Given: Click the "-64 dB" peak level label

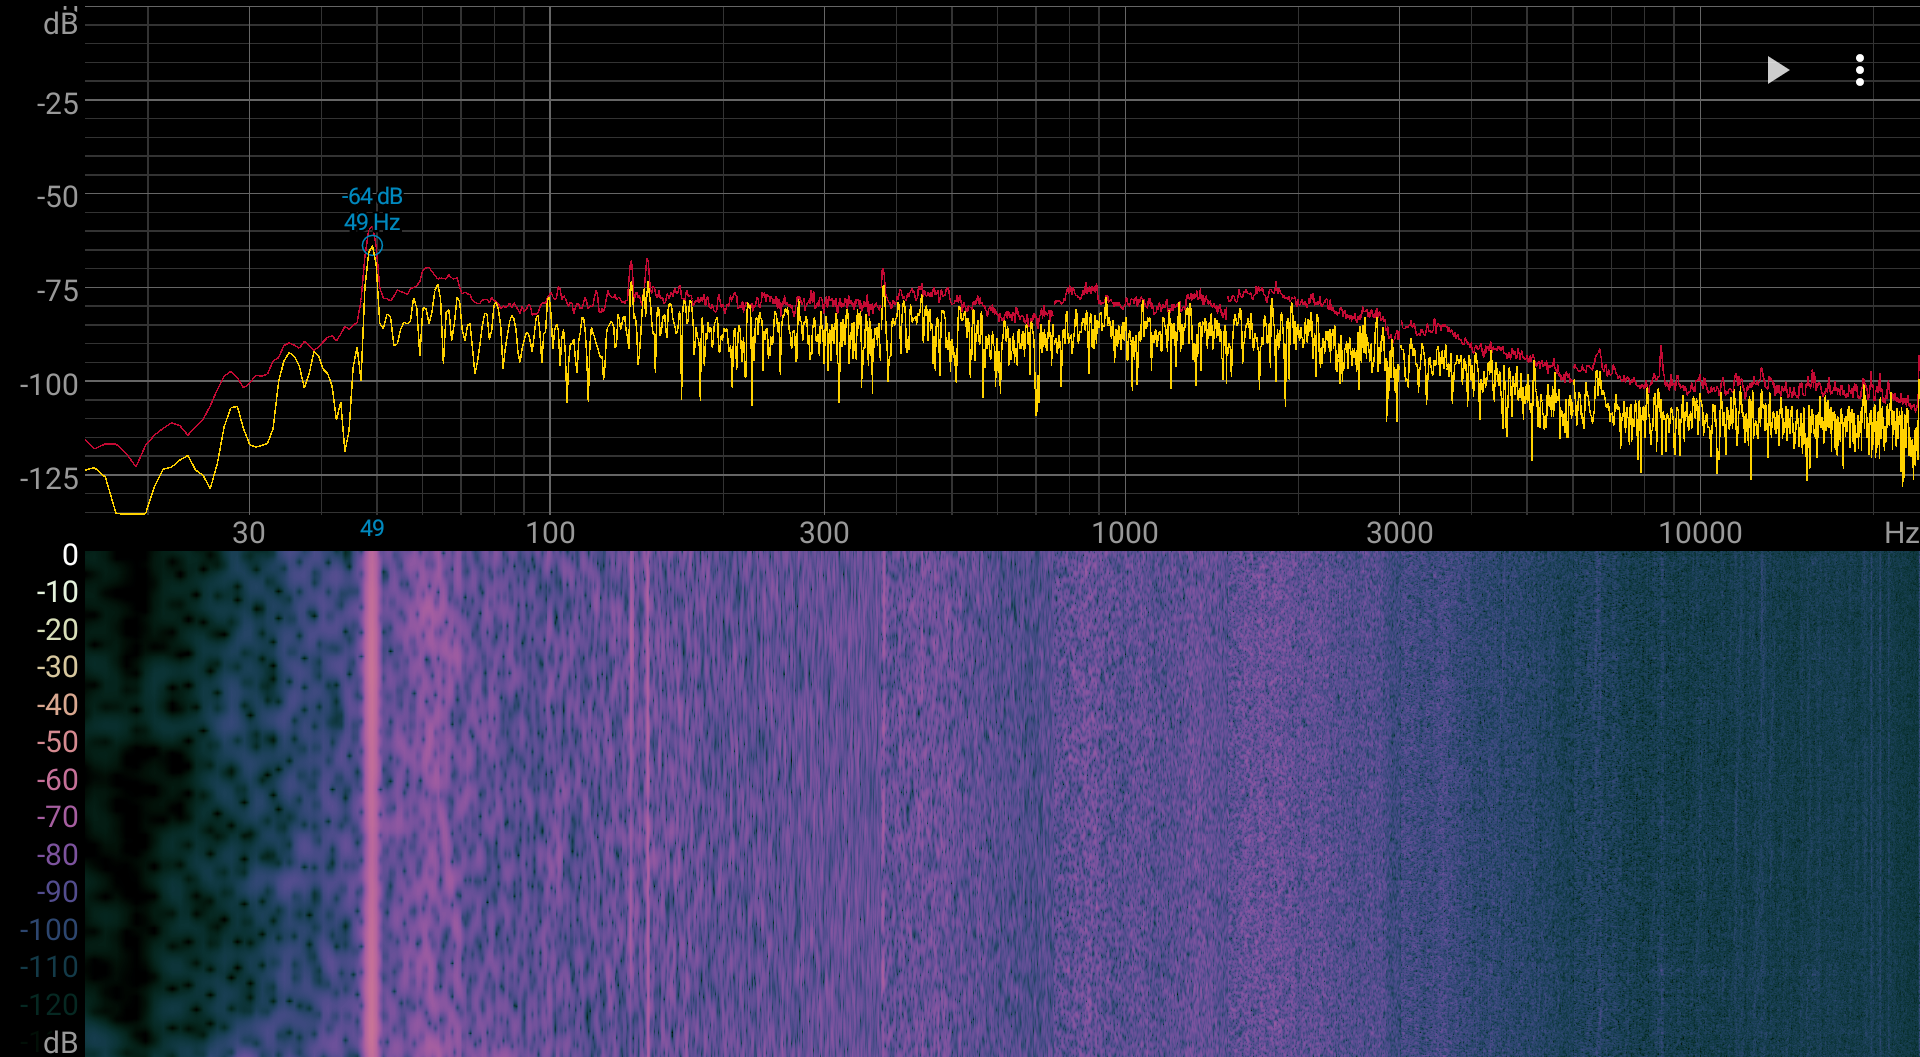Looking at the screenshot, I should point(372,196).
